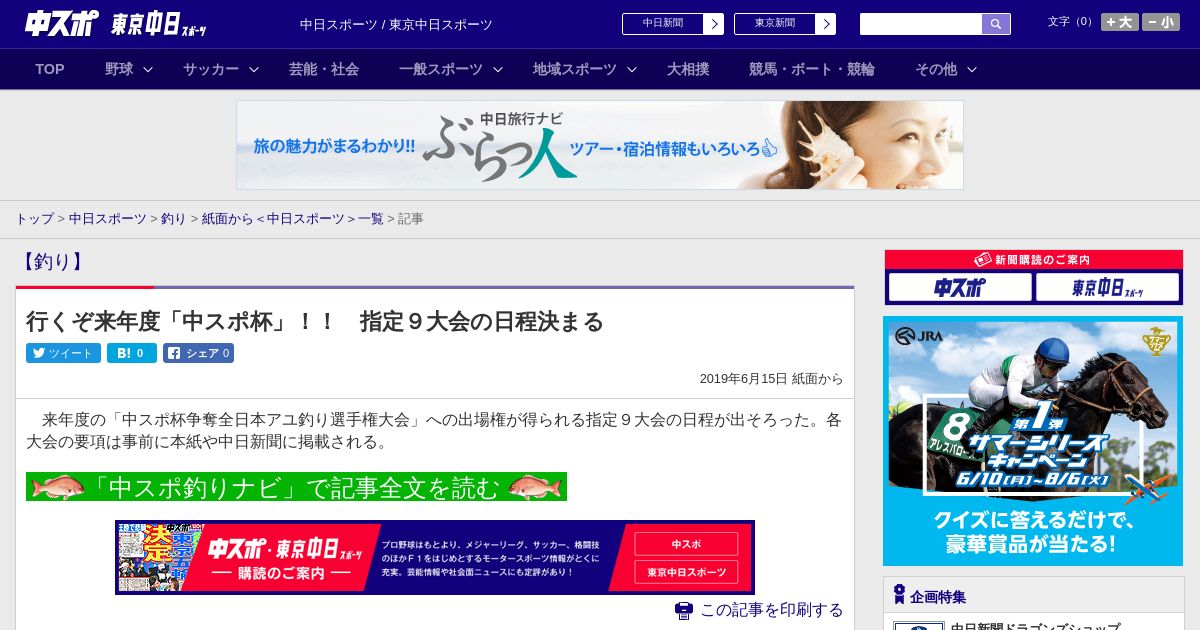
Task: Expand the 地域スポーツ dropdown chevron
Action: pyautogui.click(x=632, y=70)
